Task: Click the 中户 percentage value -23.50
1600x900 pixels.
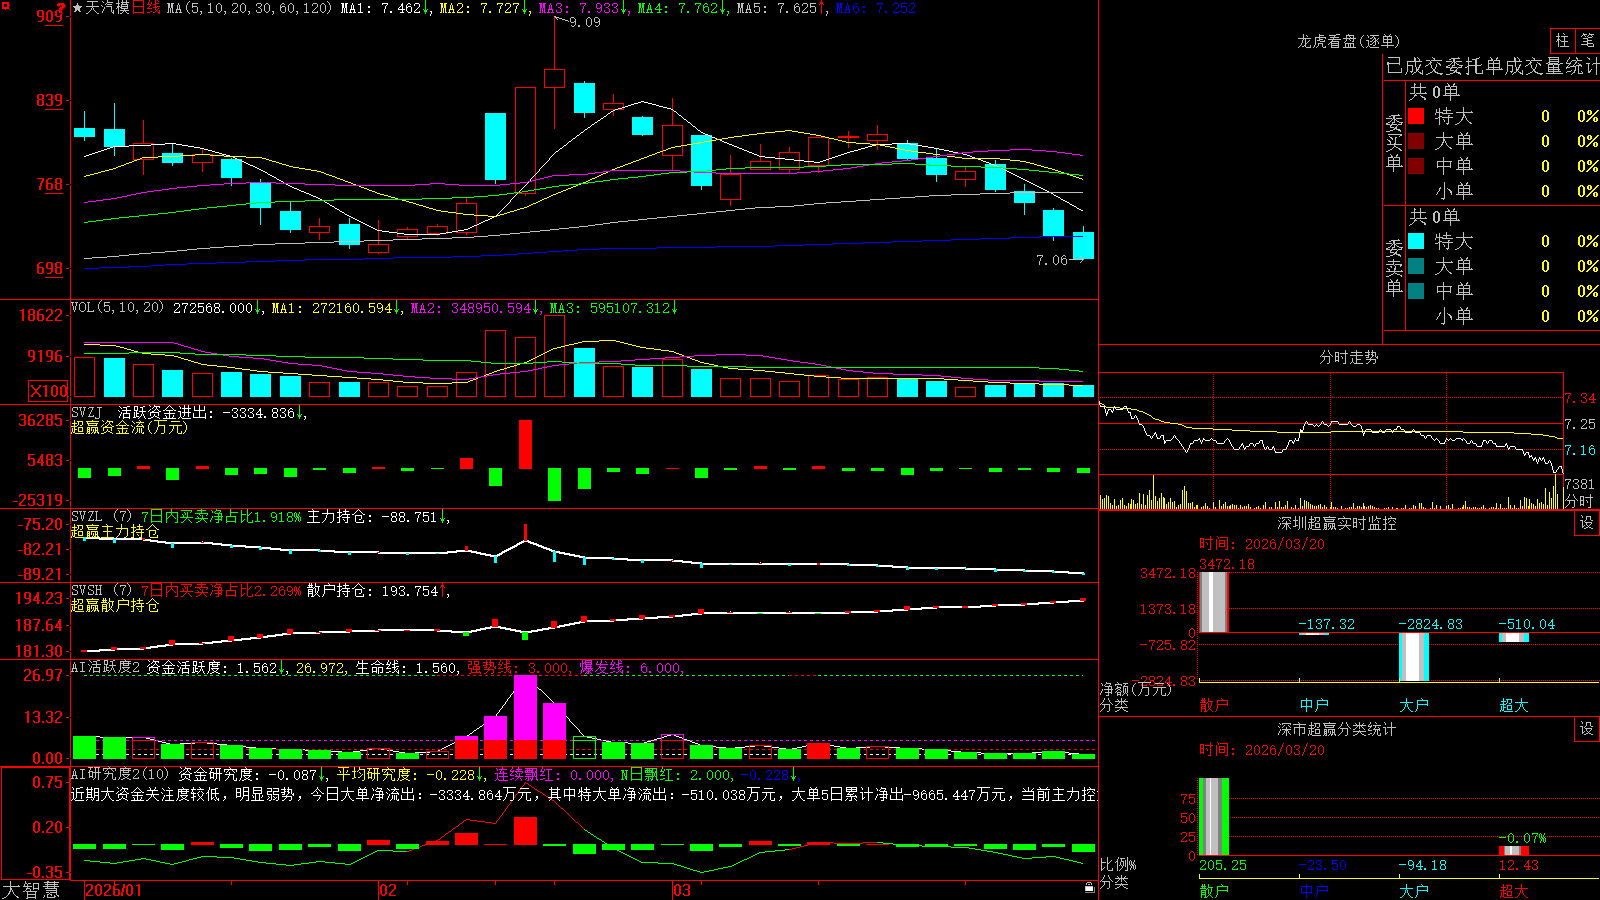Action: point(1323,865)
